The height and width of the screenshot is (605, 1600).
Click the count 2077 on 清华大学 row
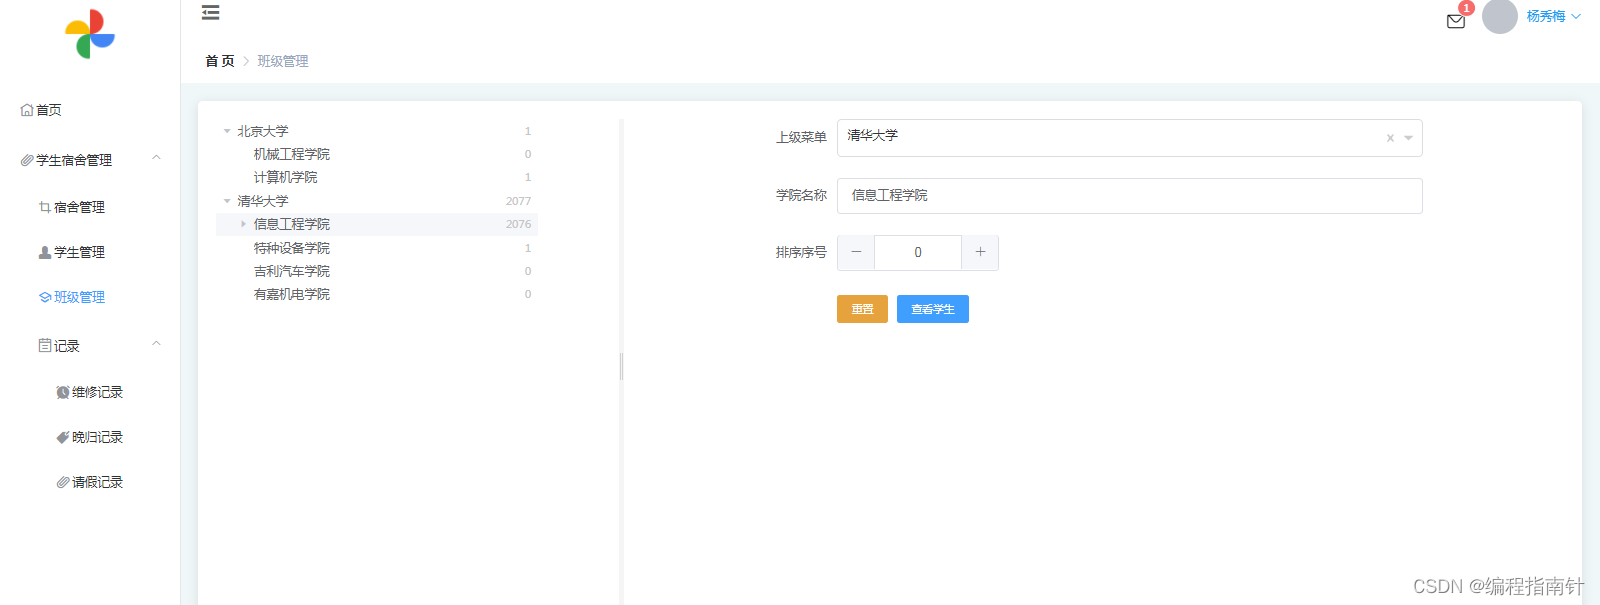[x=518, y=201]
